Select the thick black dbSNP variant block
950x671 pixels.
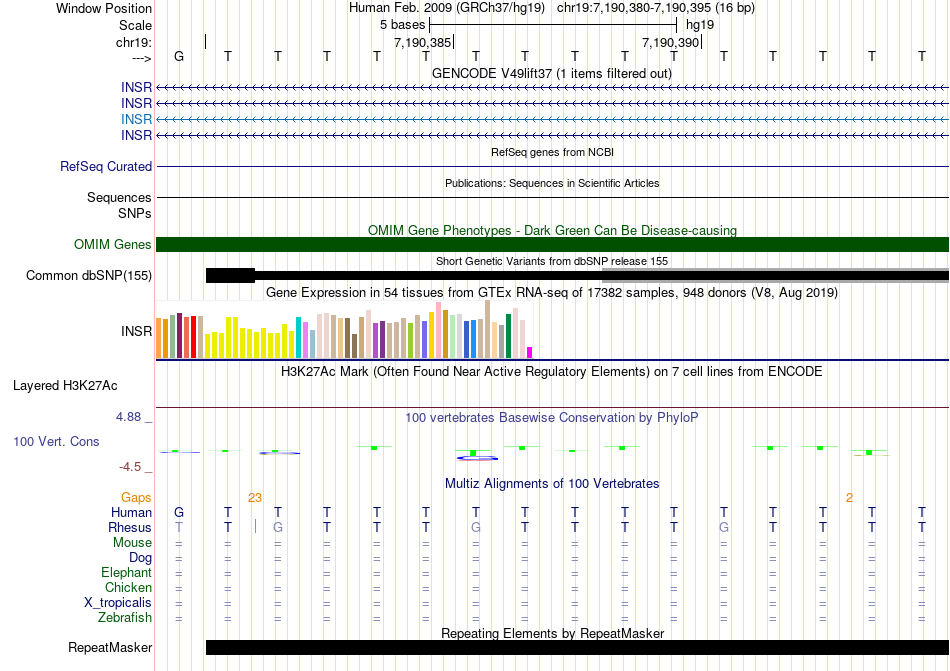(230, 276)
